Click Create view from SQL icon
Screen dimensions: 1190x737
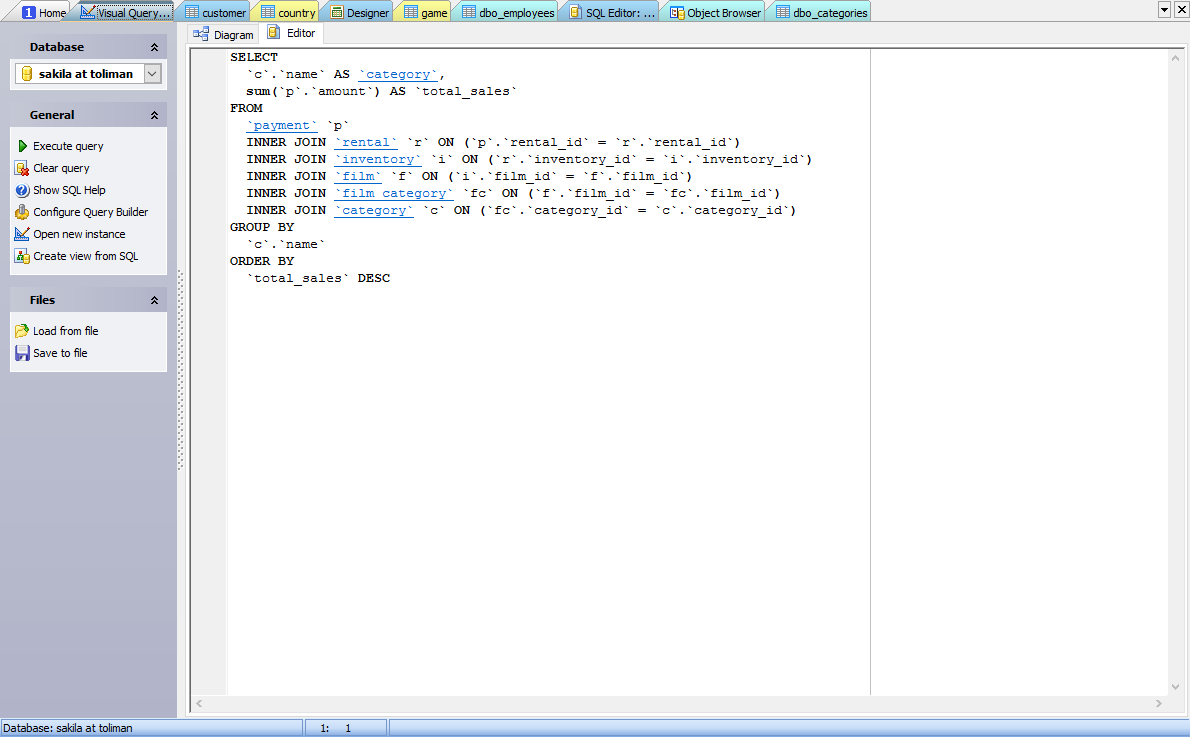click(22, 256)
